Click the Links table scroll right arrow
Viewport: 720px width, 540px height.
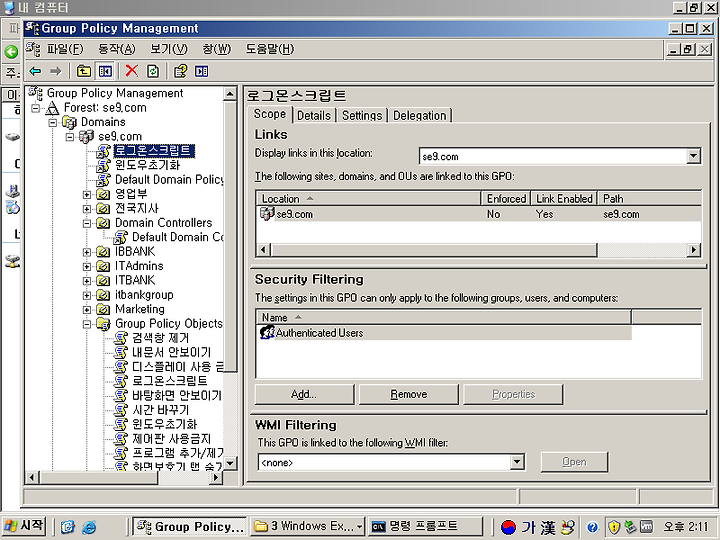(x=693, y=250)
